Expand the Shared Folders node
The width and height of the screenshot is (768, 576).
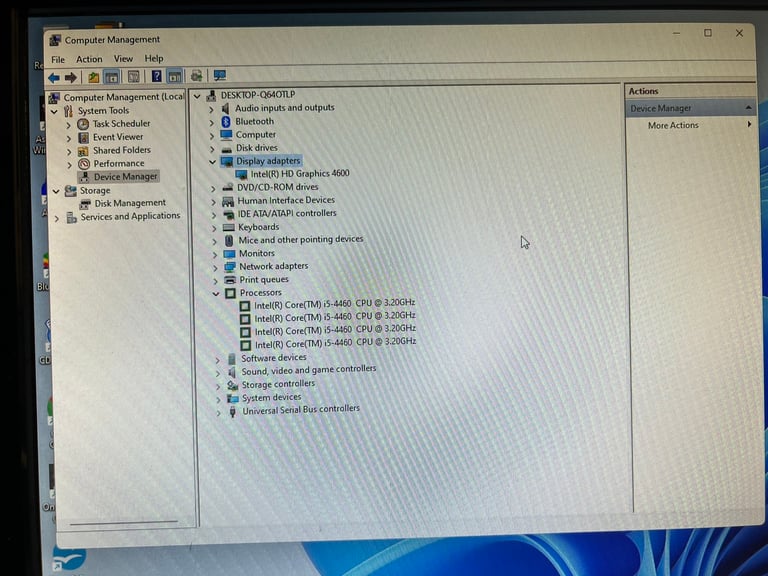(x=69, y=152)
